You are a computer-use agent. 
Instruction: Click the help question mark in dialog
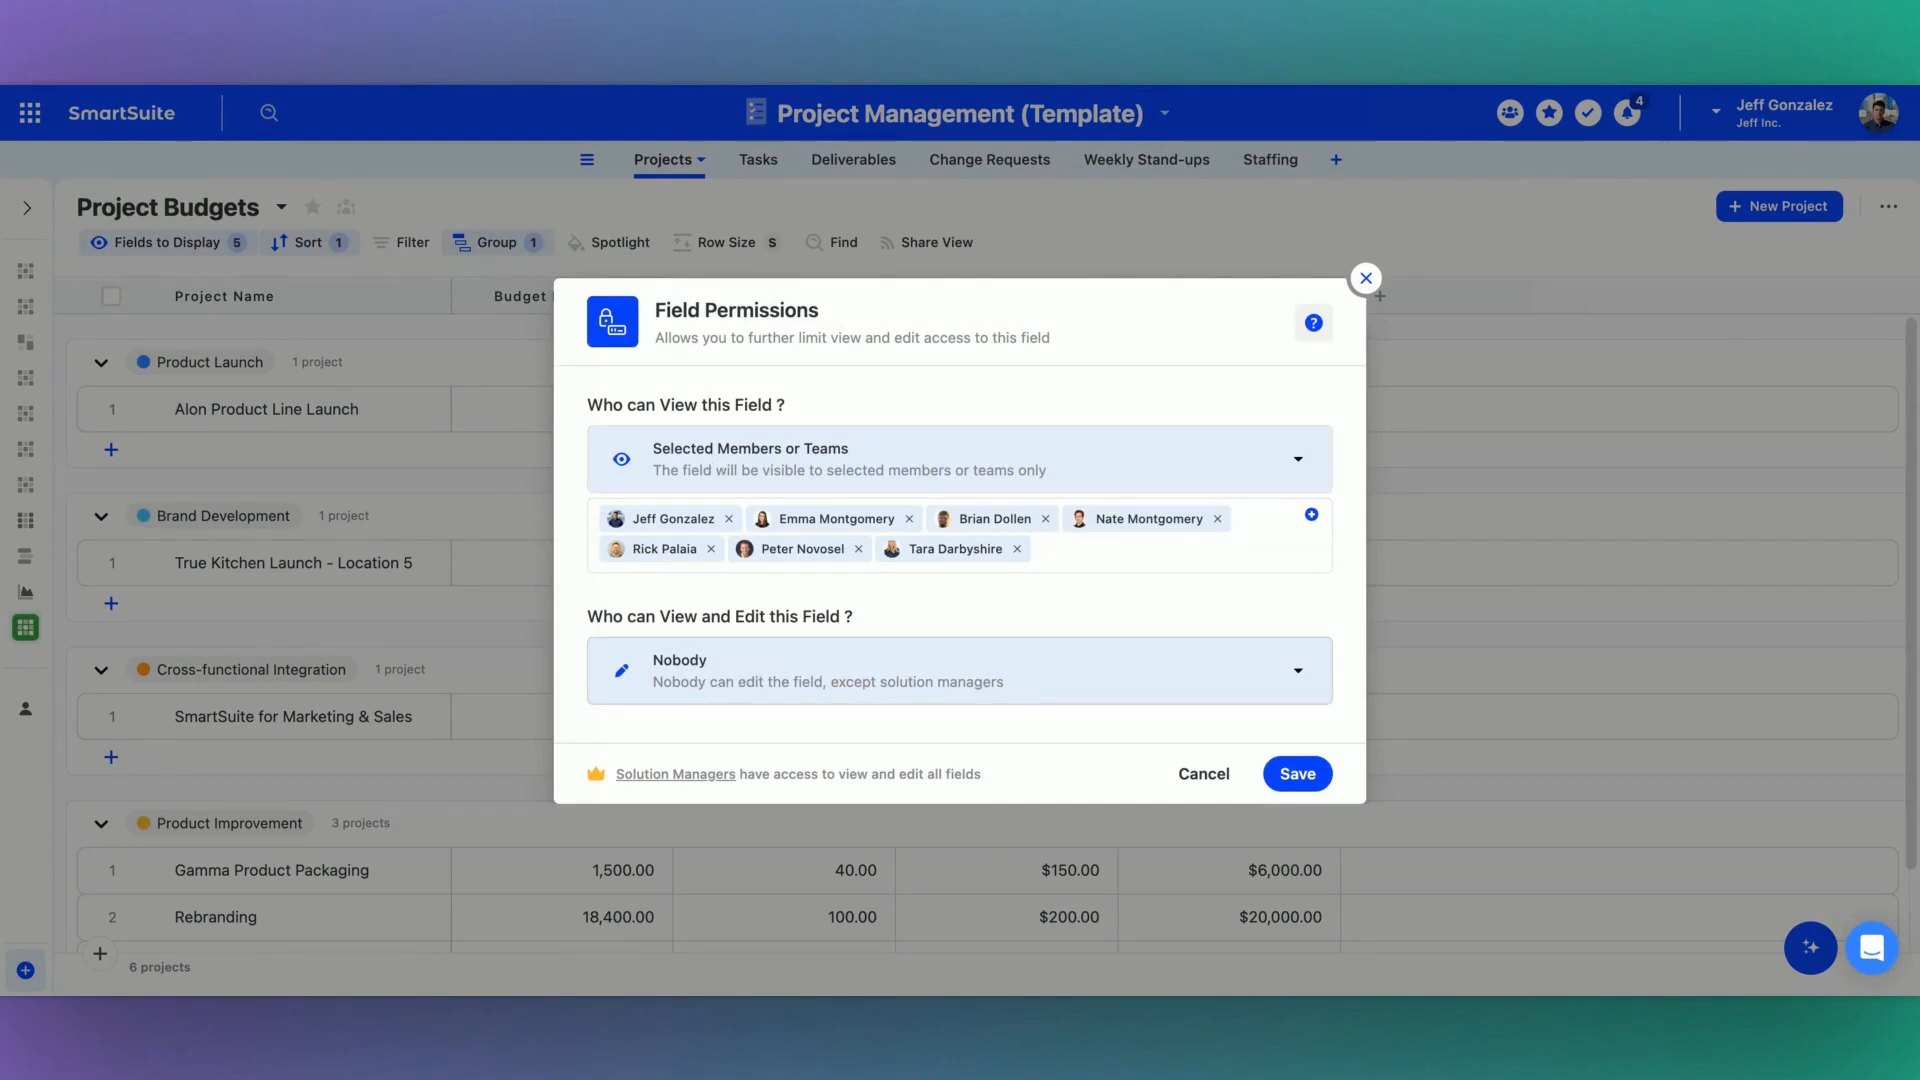1314,323
